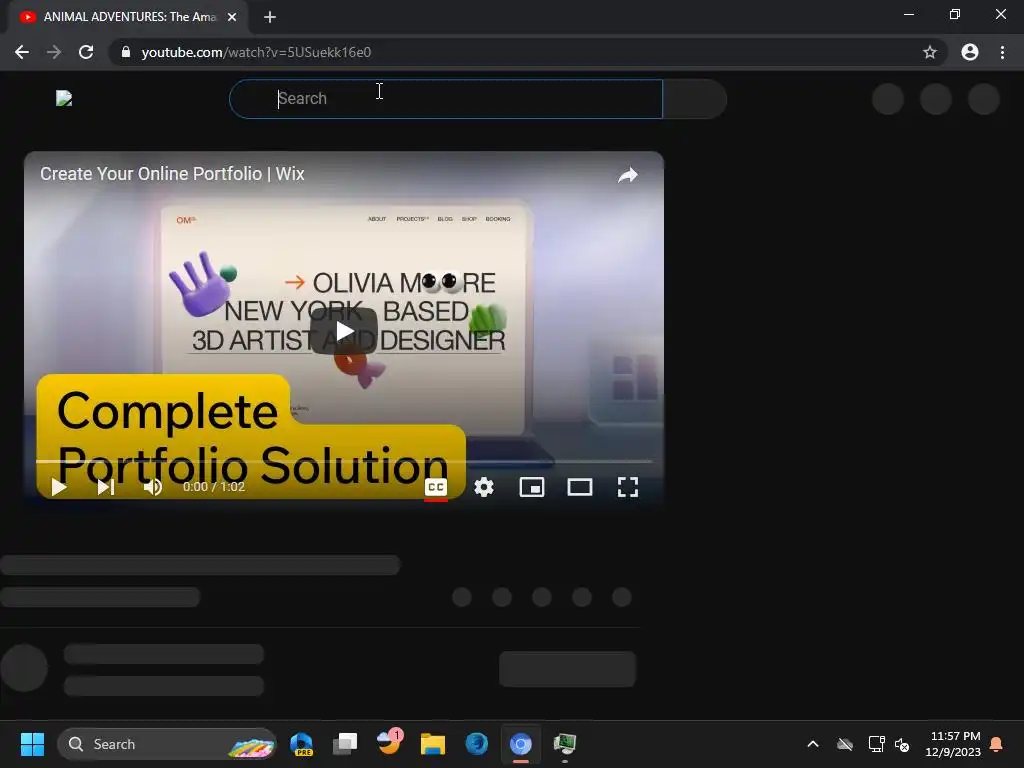
Task: Toggle closed captions CC button
Action: tap(436, 487)
